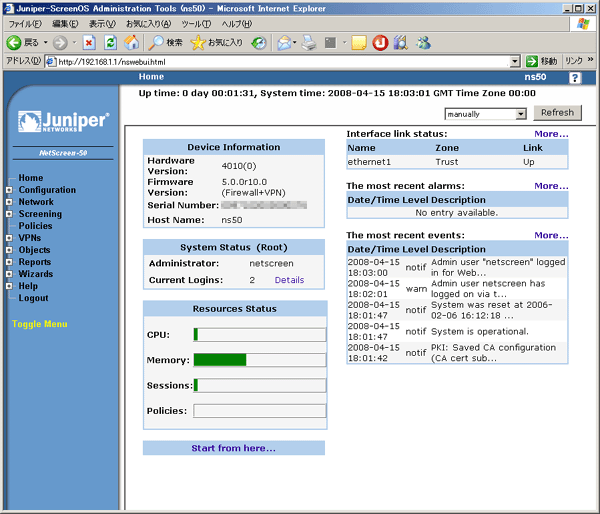Expand the Objects tree node
This screenshot has height=514, width=600.
pyautogui.click(x=10, y=250)
